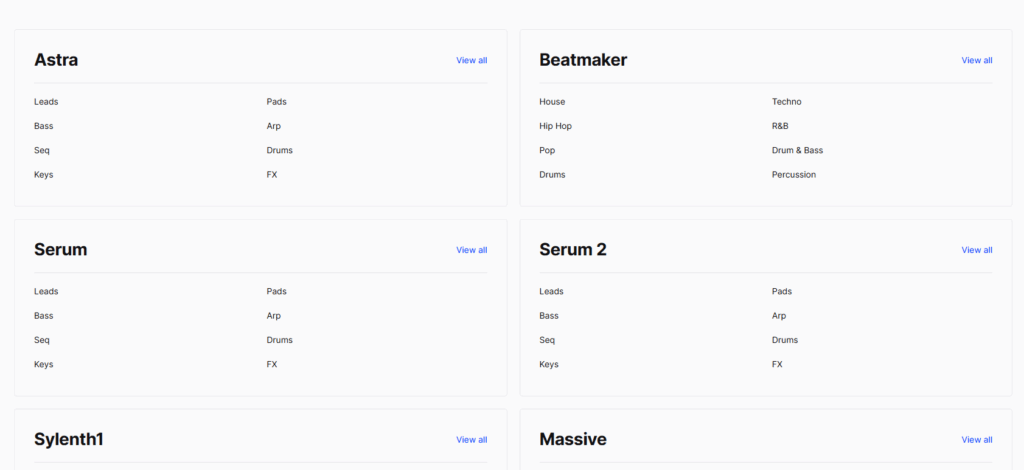Select Keys in the Serum card
Screen dimensions: 1024x470
pos(44,365)
